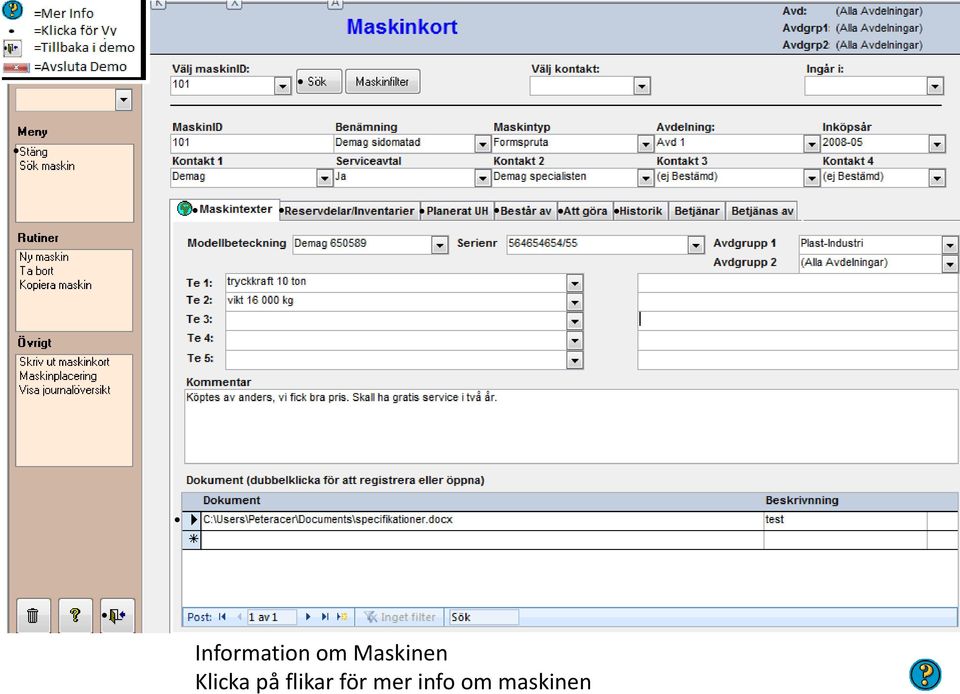Click the exit door icon in sidebar

[x=117, y=615]
